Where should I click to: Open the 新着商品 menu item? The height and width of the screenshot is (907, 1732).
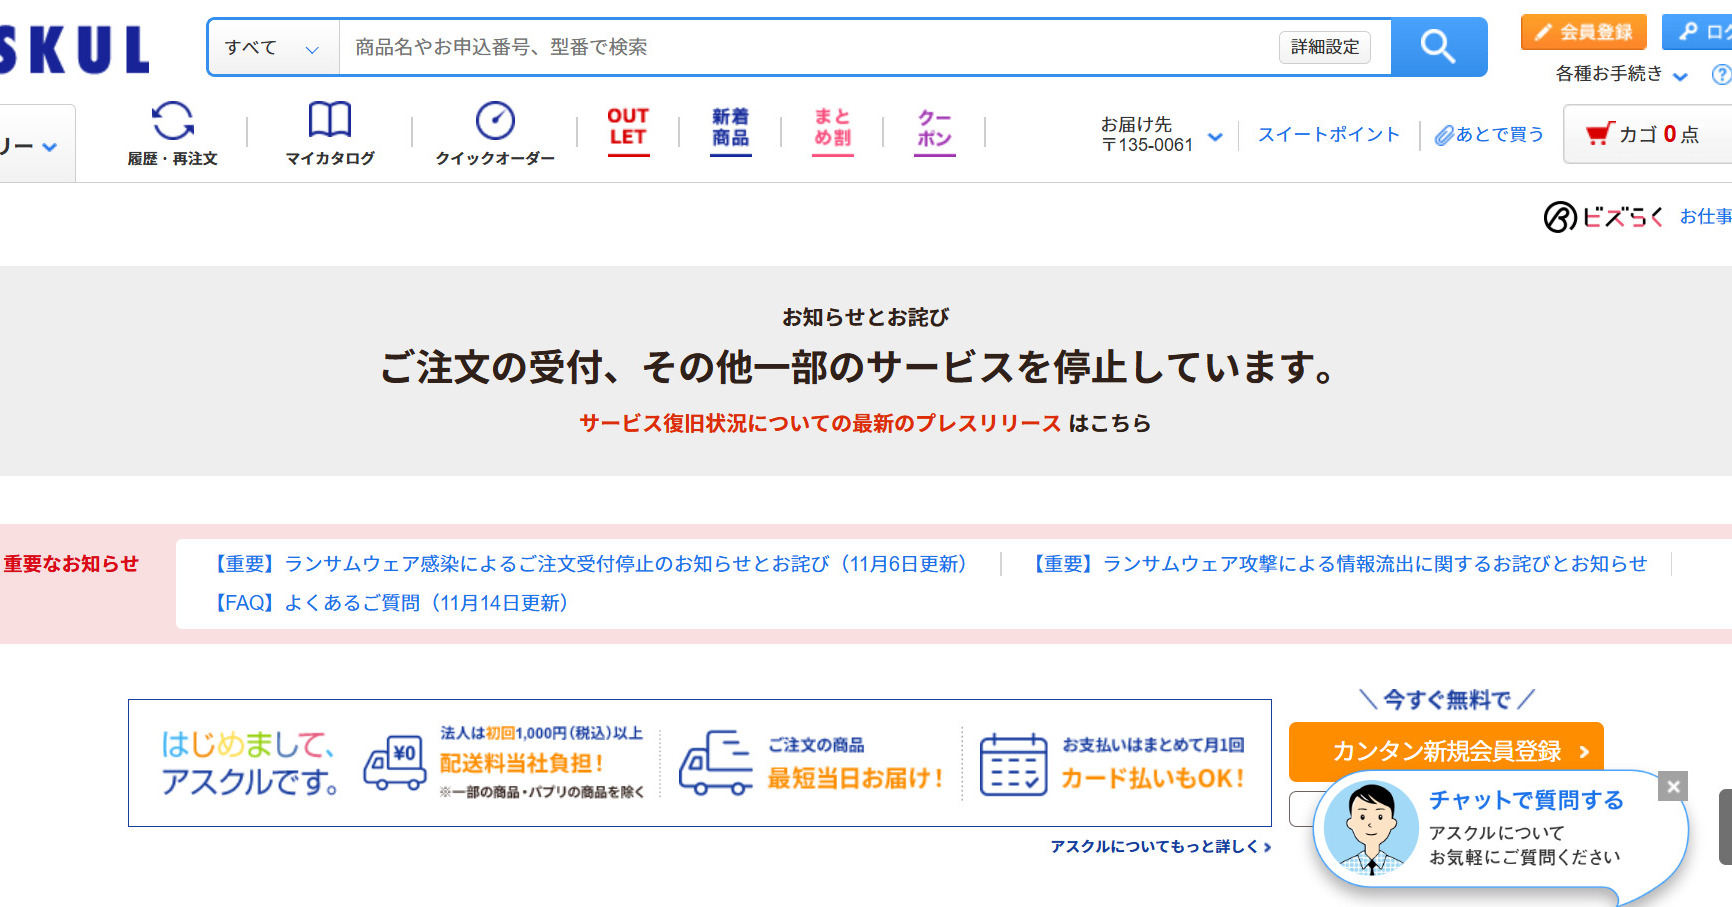click(x=729, y=130)
